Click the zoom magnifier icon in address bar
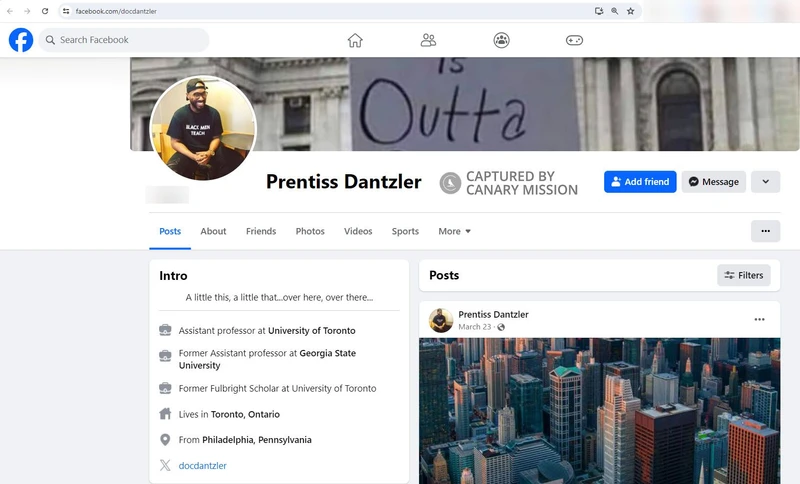This screenshot has width=800, height=484. coord(615,11)
